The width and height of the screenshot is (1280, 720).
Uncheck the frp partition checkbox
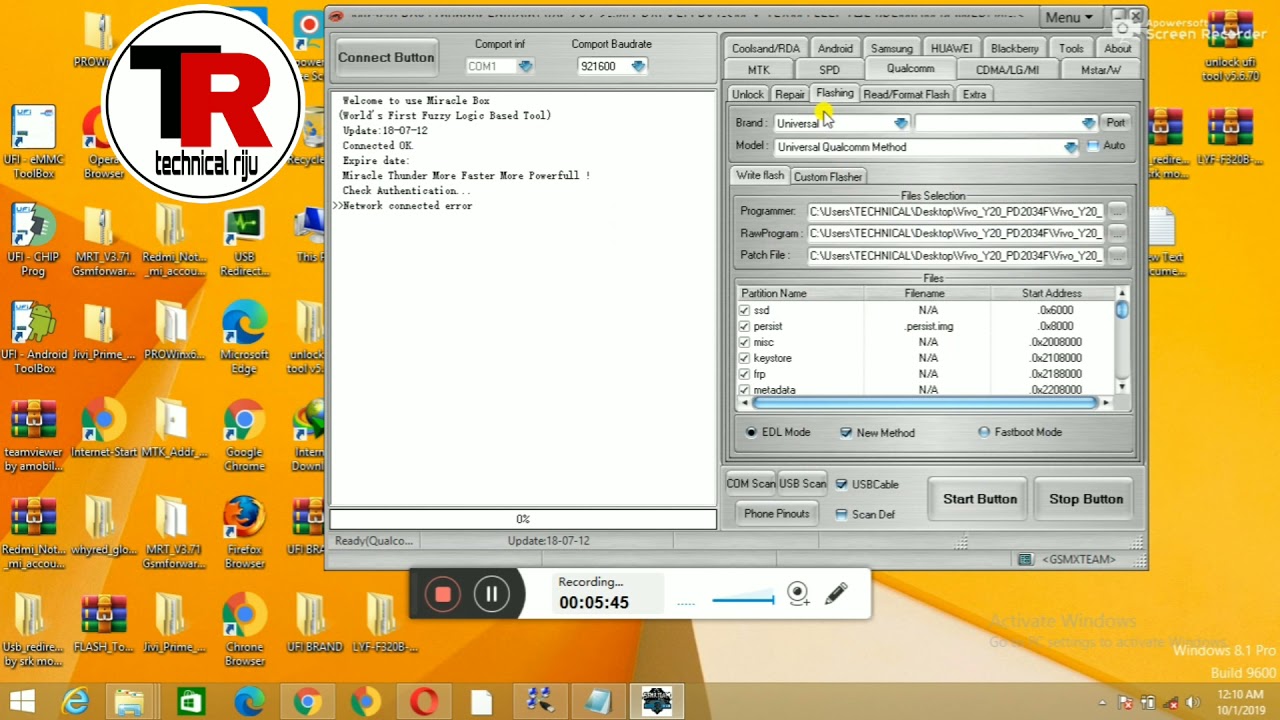click(744, 374)
